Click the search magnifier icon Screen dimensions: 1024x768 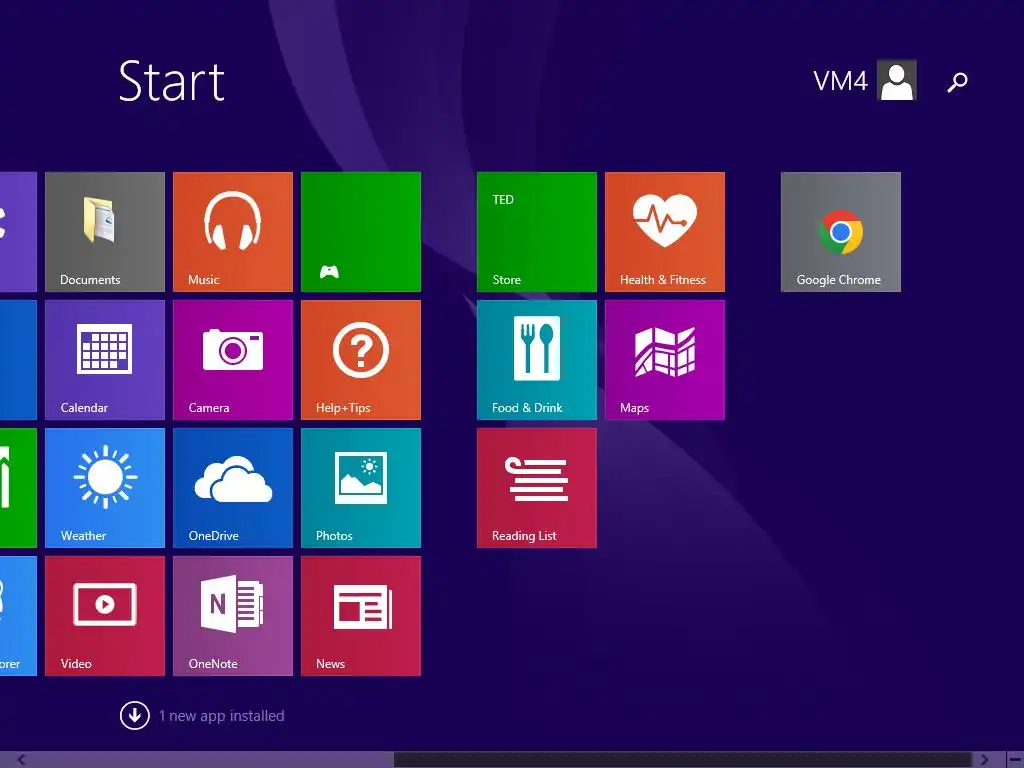click(957, 82)
